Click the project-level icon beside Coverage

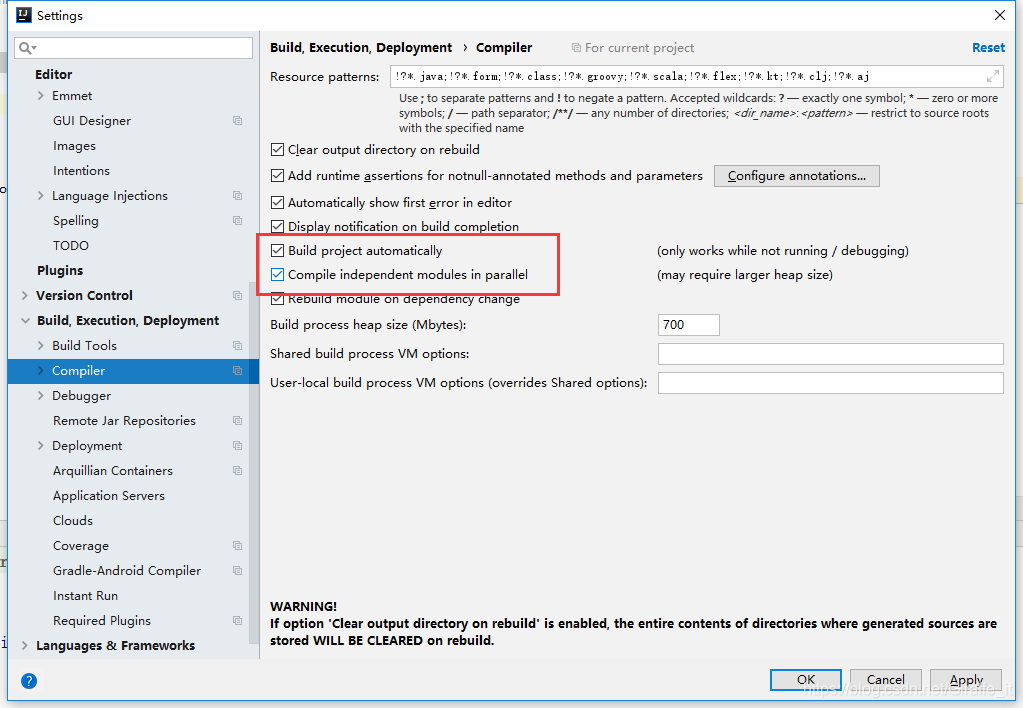coord(237,546)
